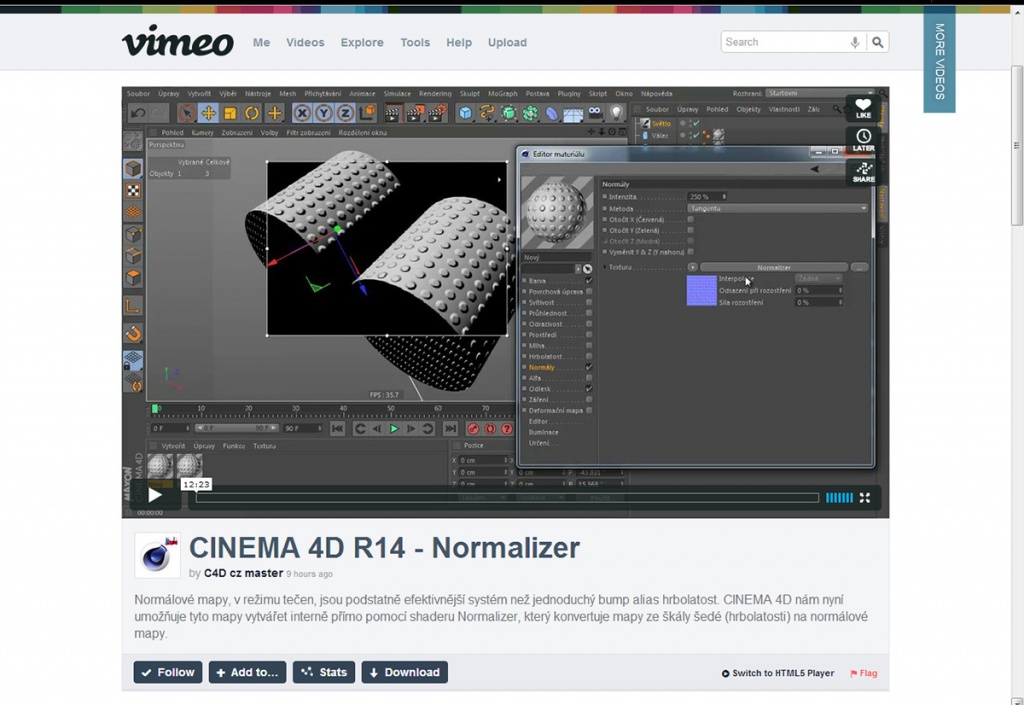Click the red record keyframe button
This screenshot has height=705, width=1024.
pos(473,429)
